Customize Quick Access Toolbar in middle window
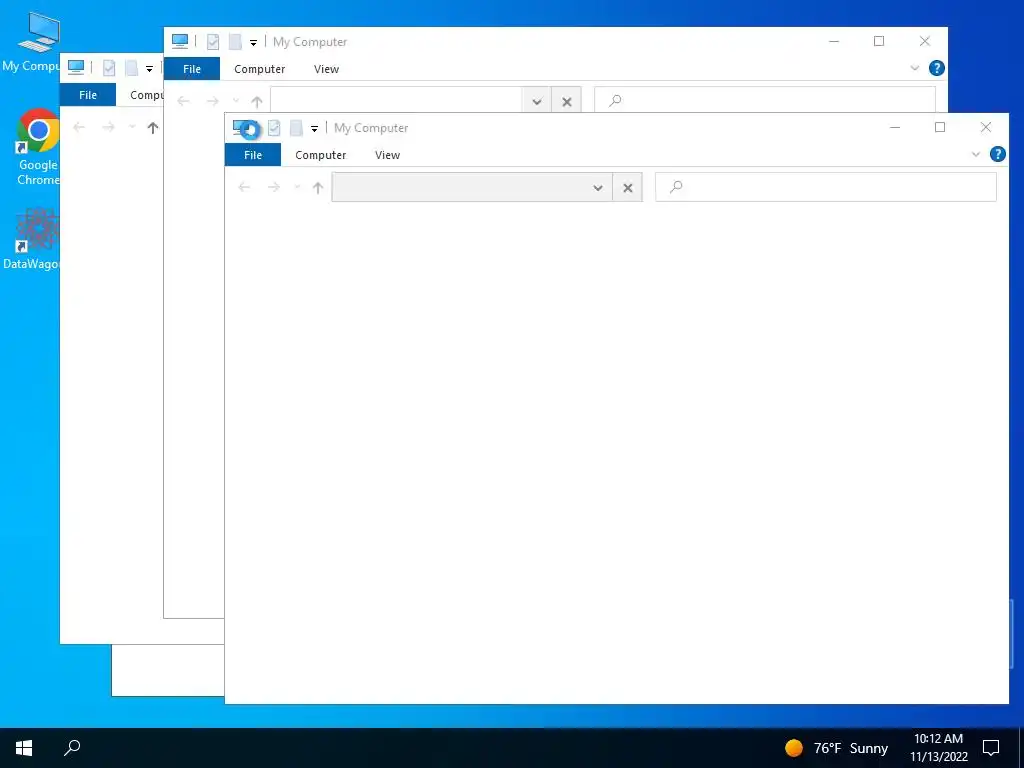This screenshot has width=1024, height=768. (x=253, y=42)
